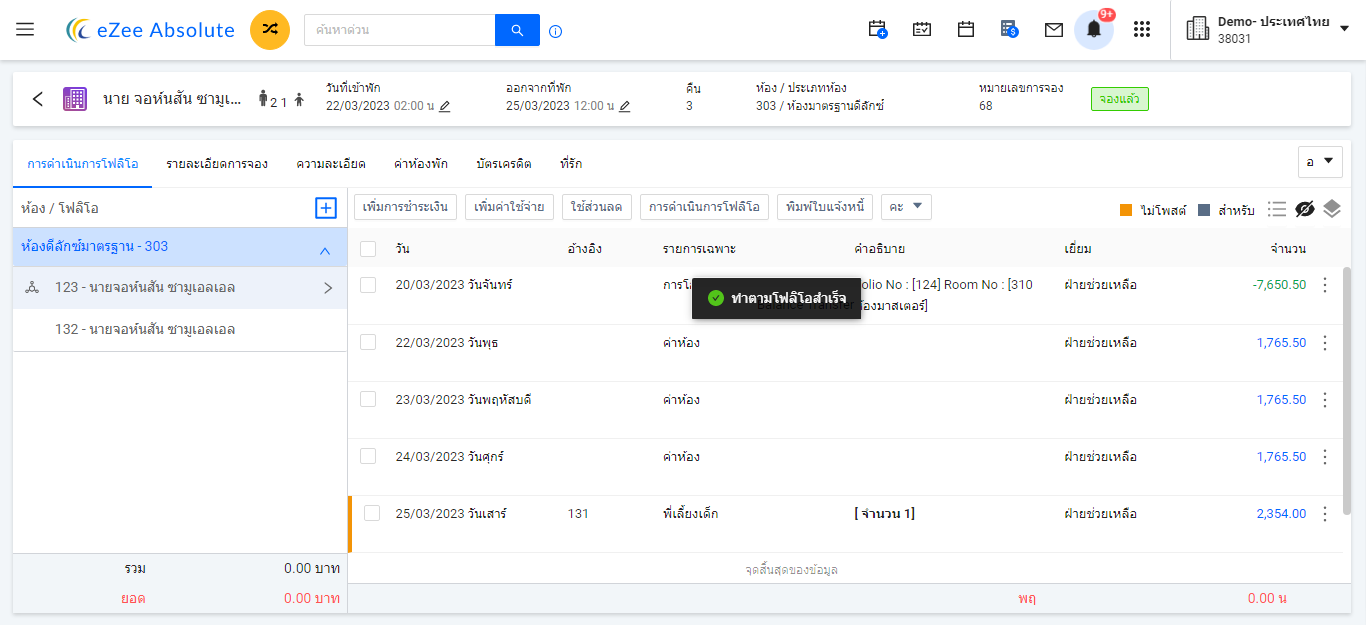Click the green จองแล้ว status badge
Screen dimensions: 1366x625
(1120, 99)
